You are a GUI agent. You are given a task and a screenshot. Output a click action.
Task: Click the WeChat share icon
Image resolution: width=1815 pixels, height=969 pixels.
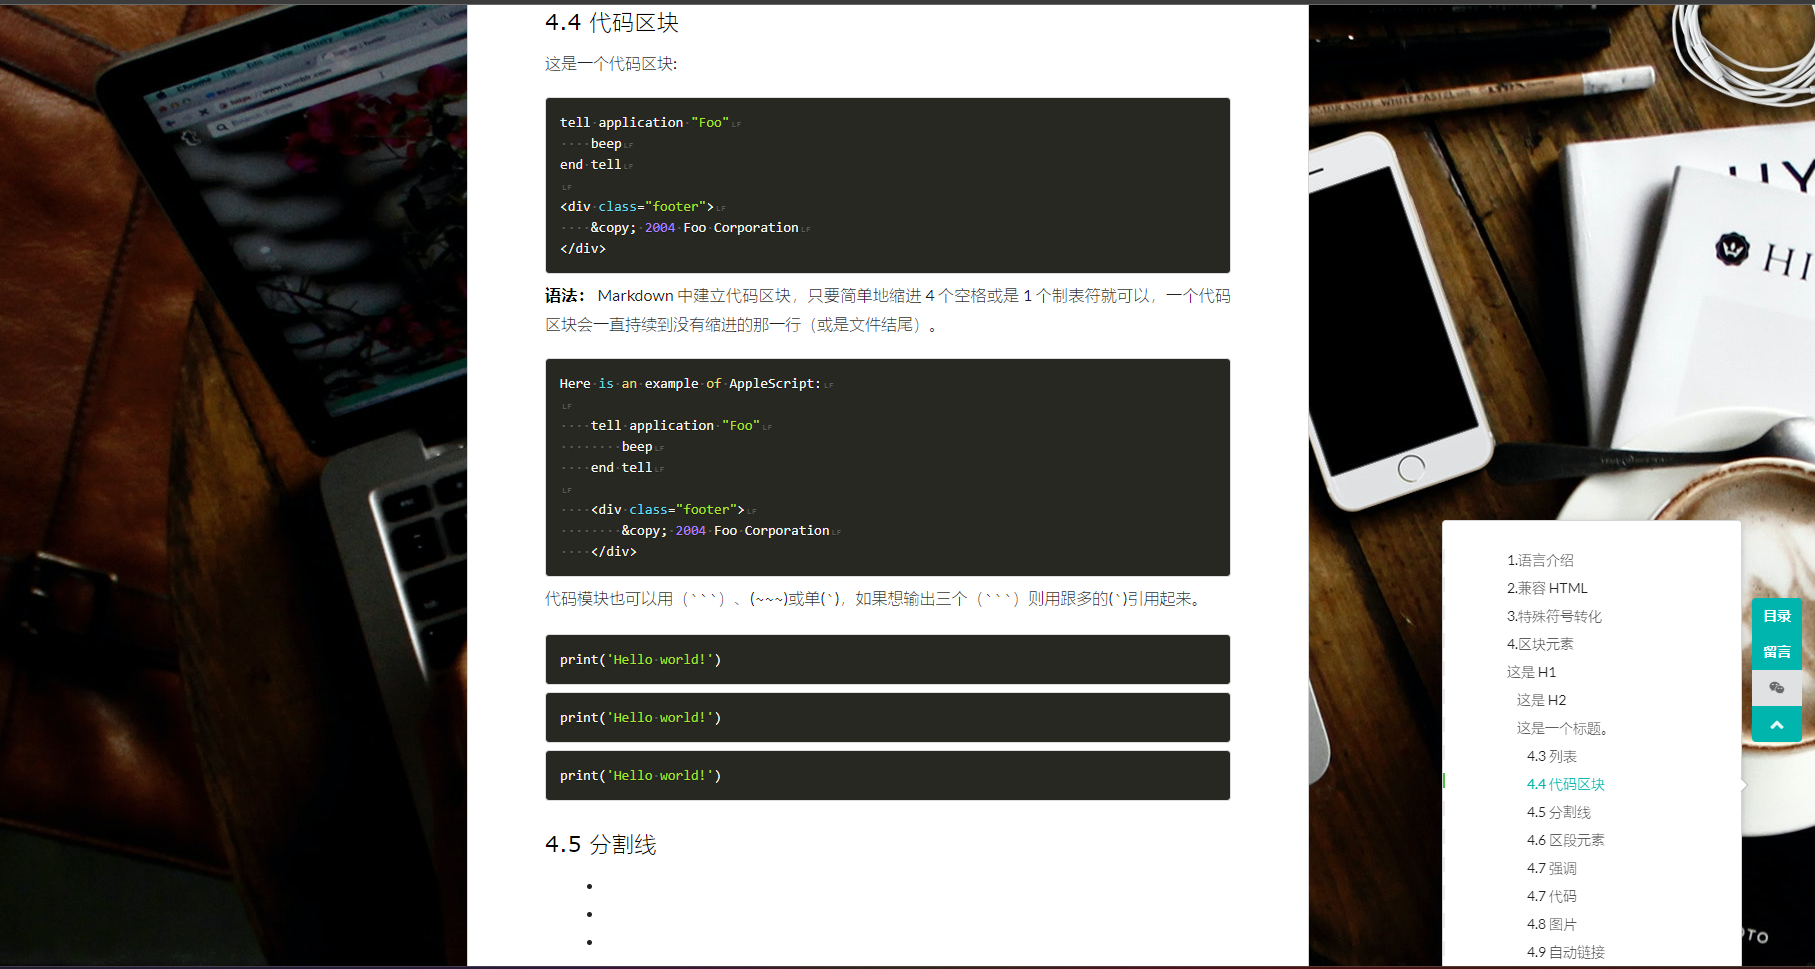coord(1777,688)
